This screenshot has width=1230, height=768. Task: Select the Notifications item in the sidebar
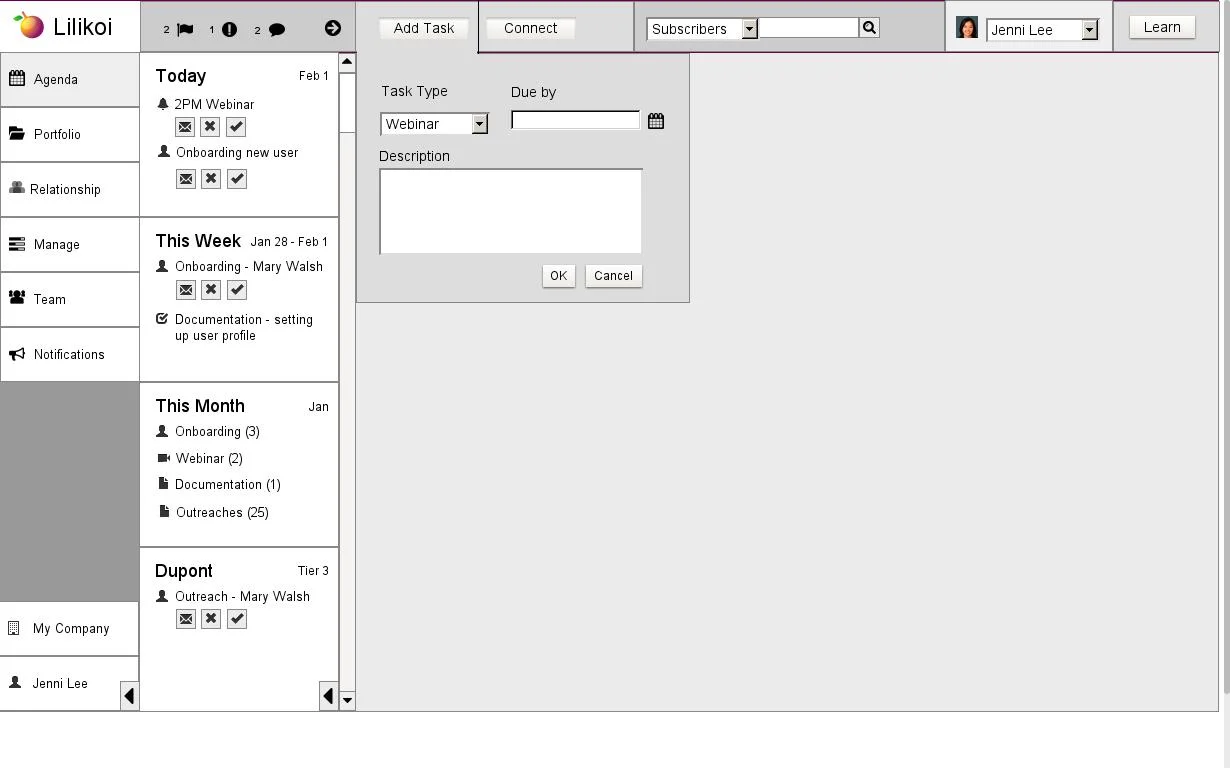70,354
